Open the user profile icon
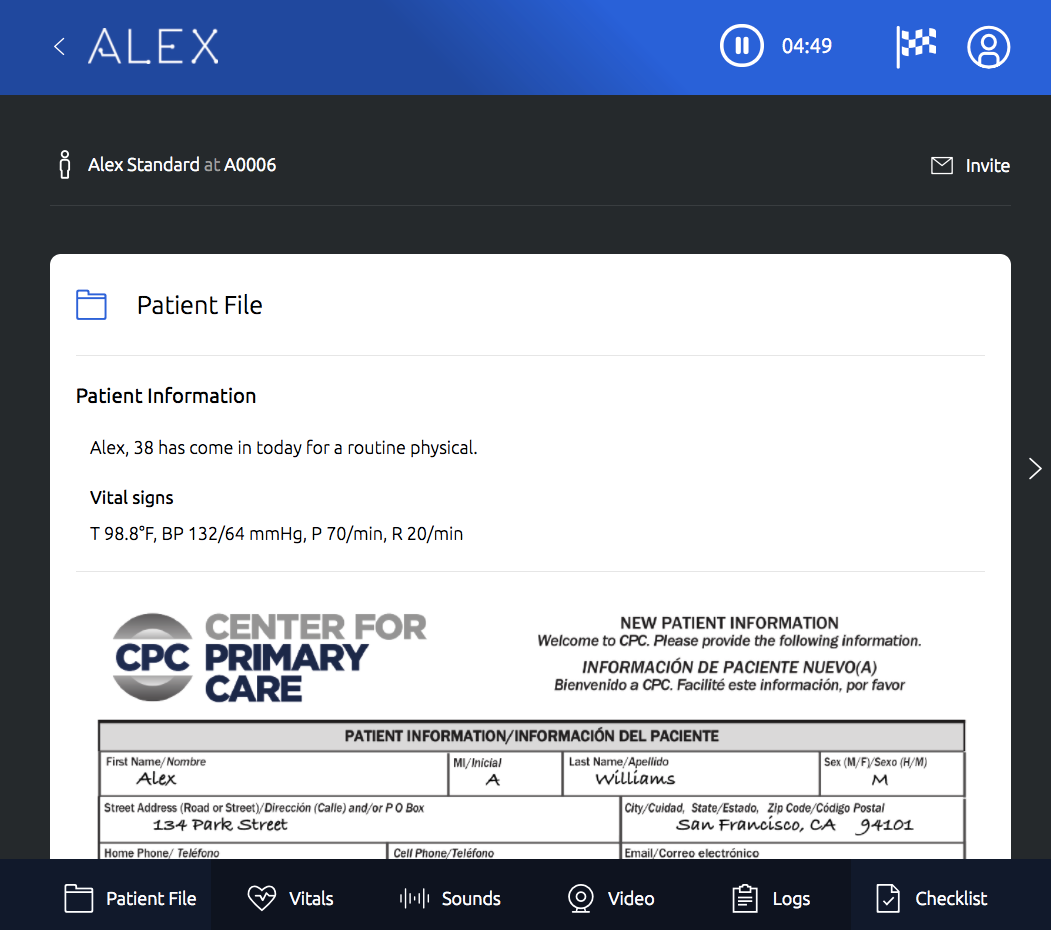1051x930 pixels. pos(988,46)
